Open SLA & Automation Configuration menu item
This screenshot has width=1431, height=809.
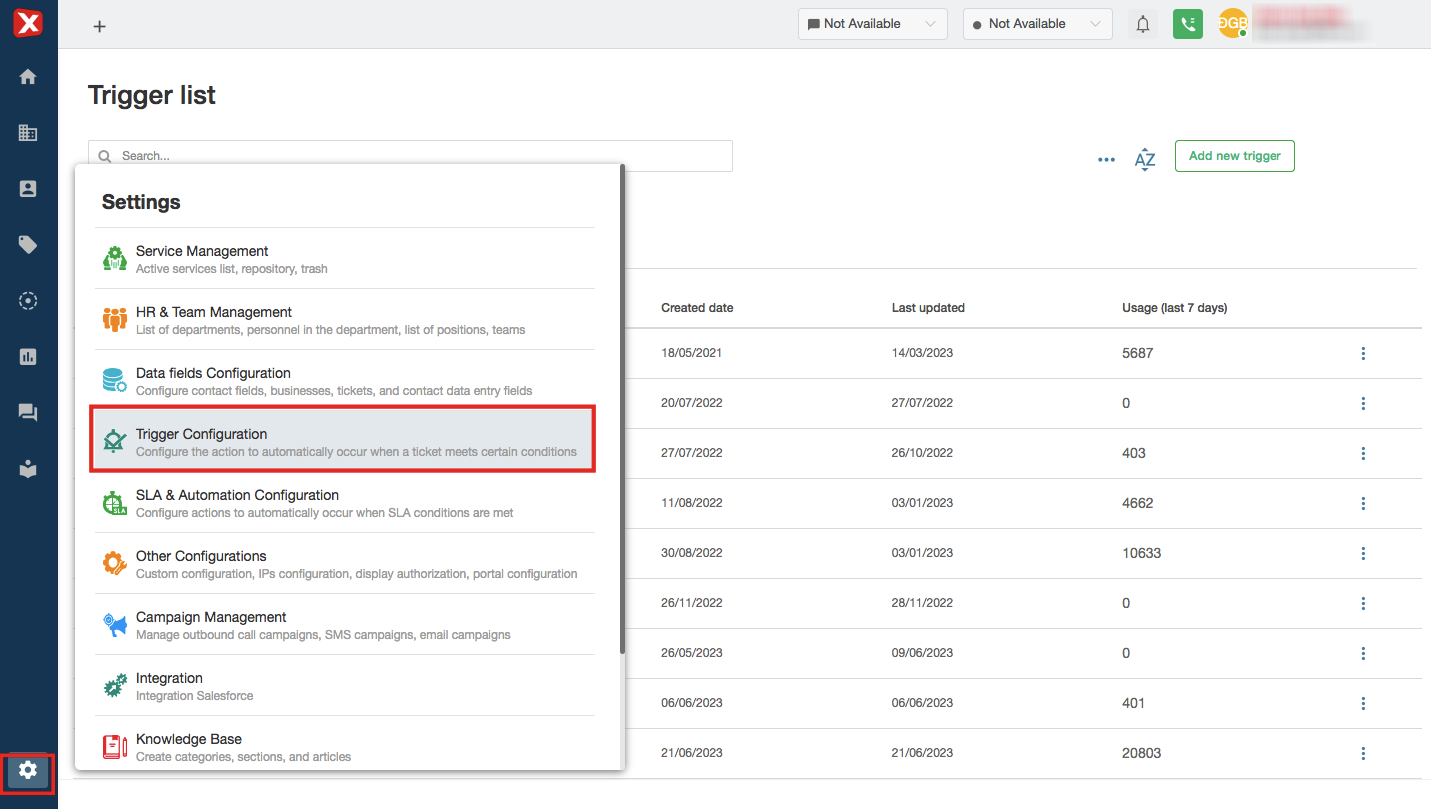tap(343, 503)
